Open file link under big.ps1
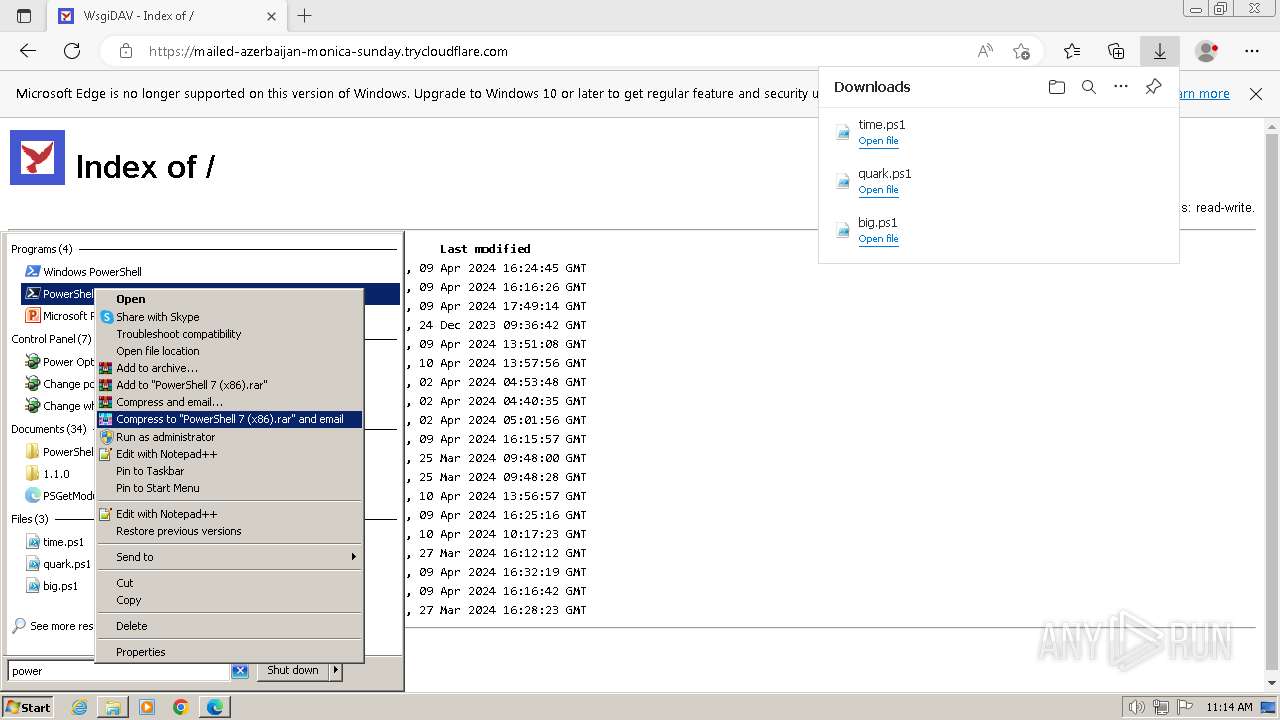 pos(878,239)
